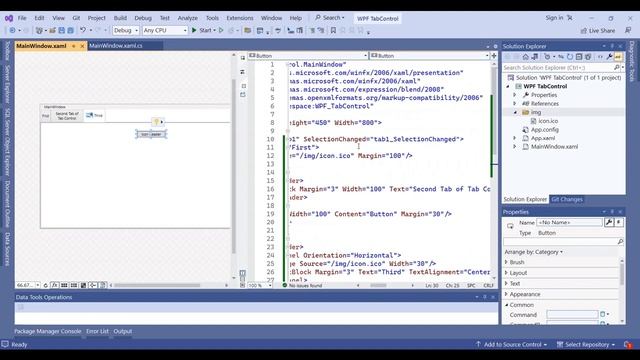The height and width of the screenshot is (360, 640).
Task: Expand MainWindow.xaml node in Solution Explorer
Action: [x=515, y=147]
